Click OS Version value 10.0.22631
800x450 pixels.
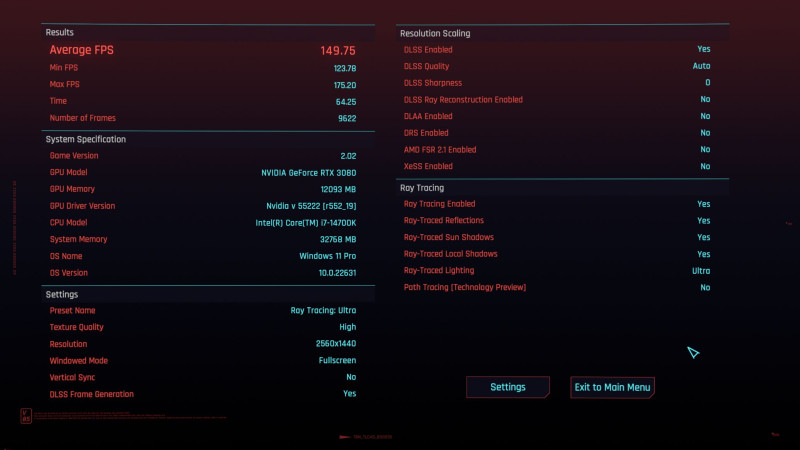click(x=337, y=273)
